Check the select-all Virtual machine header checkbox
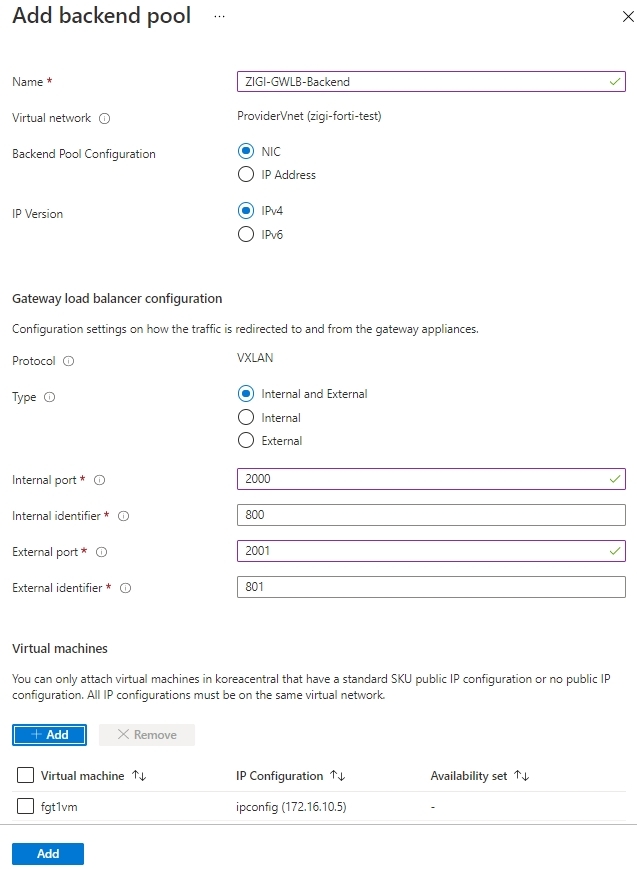 click(26, 775)
